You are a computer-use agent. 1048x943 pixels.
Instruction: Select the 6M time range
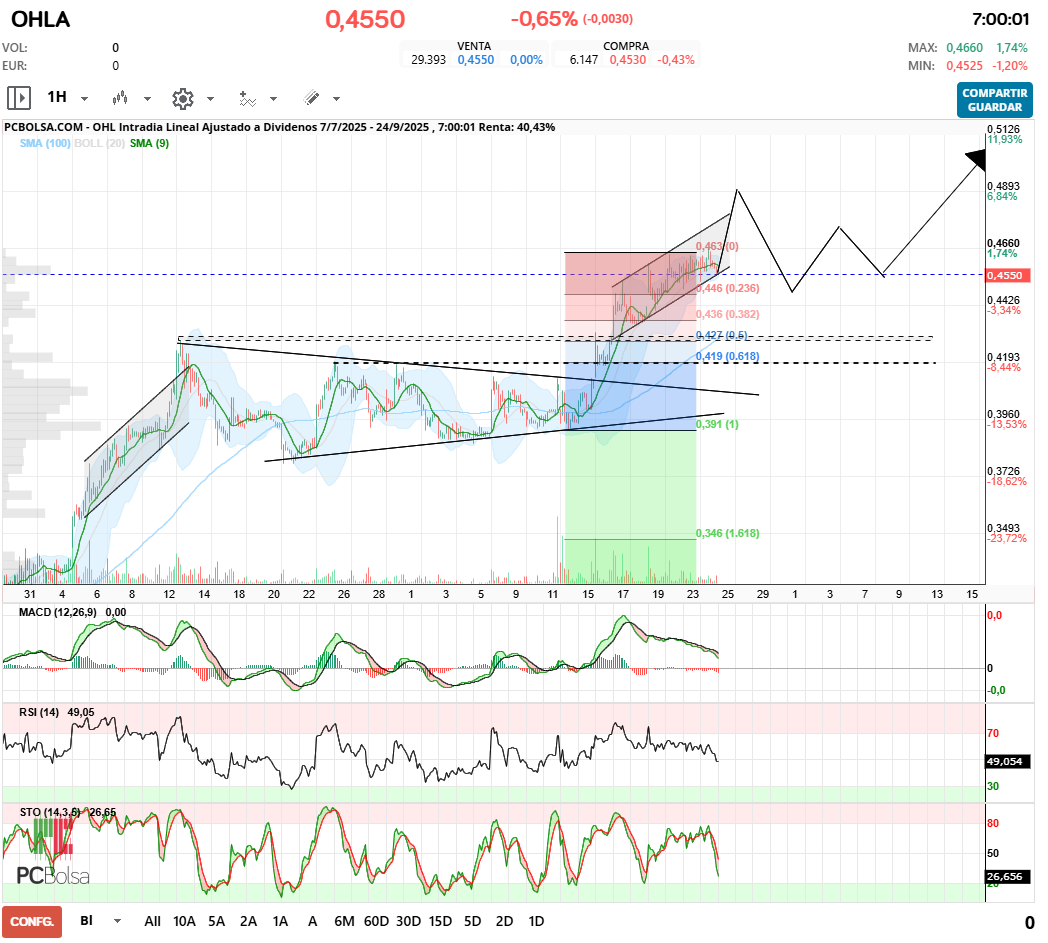coord(344,922)
